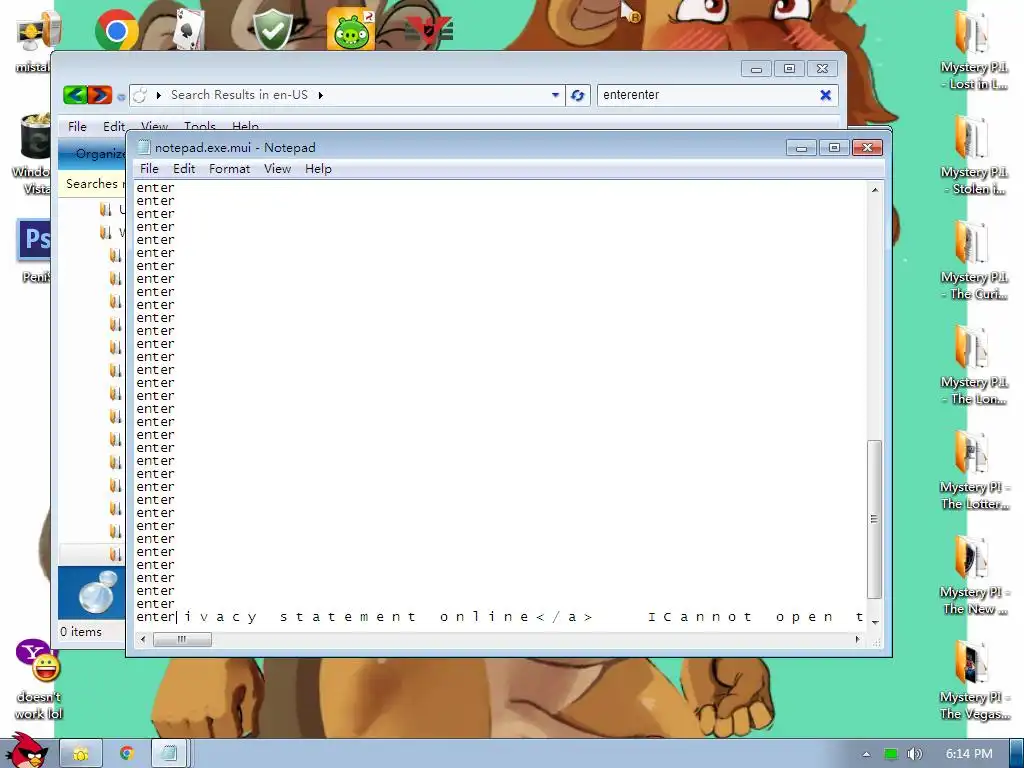Open Mystery P.I. Lost in L... folder
The image size is (1024, 768).
(x=973, y=50)
